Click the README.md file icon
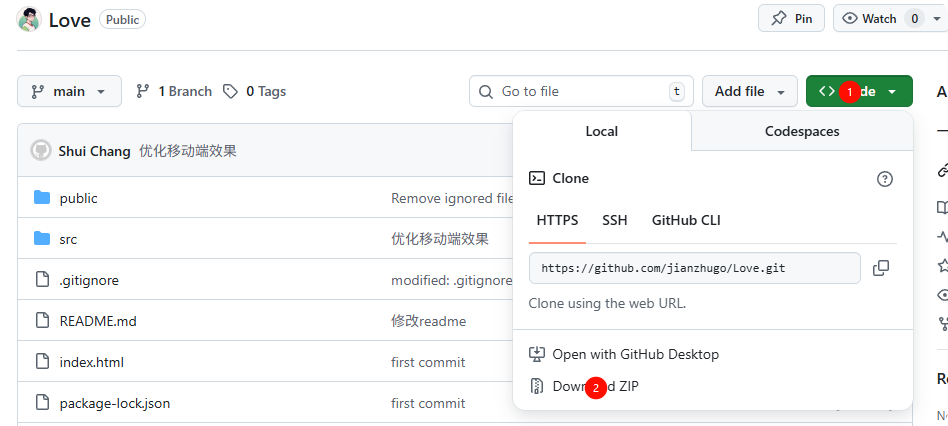This screenshot has height=426, width=948. point(42,321)
